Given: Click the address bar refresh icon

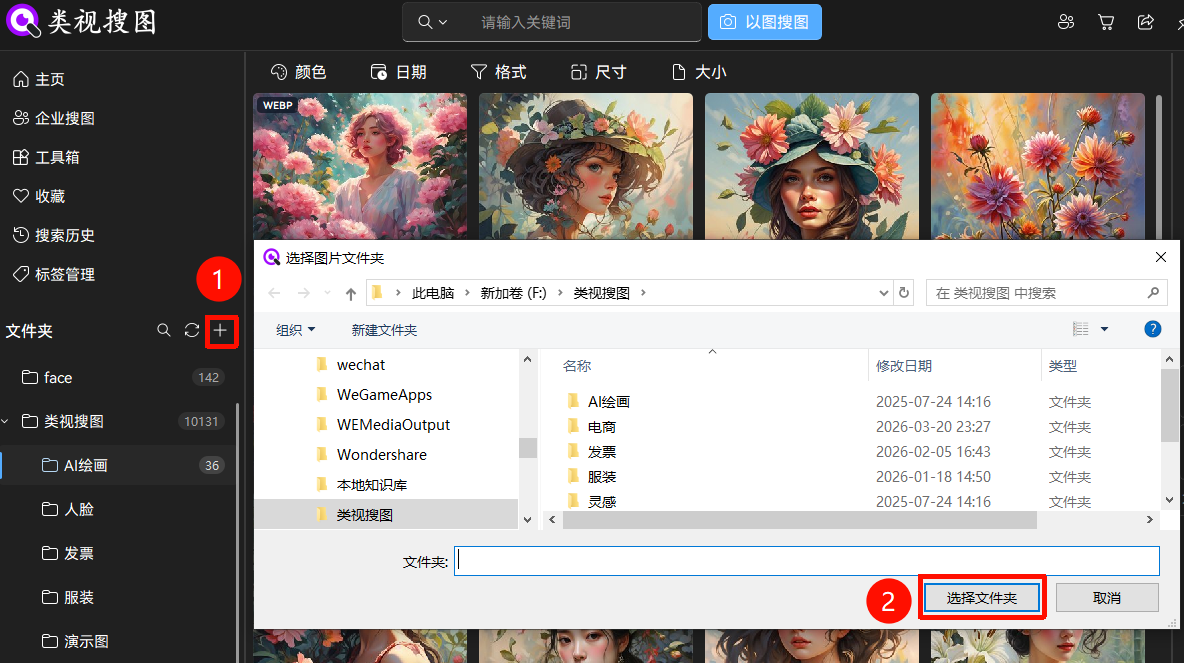Looking at the screenshot, I should (904, 293).
